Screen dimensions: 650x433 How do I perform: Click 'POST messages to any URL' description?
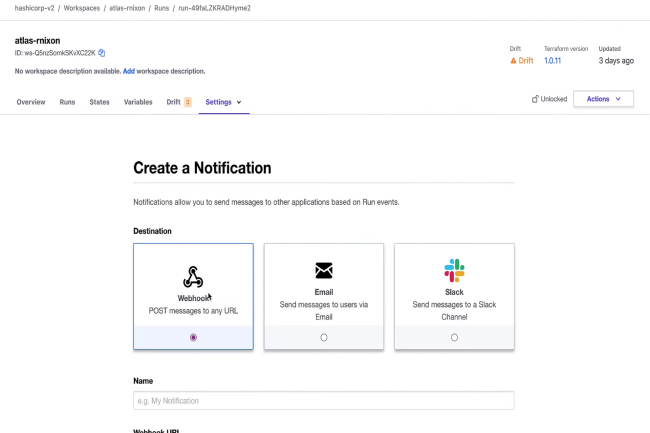click(193, 311)
